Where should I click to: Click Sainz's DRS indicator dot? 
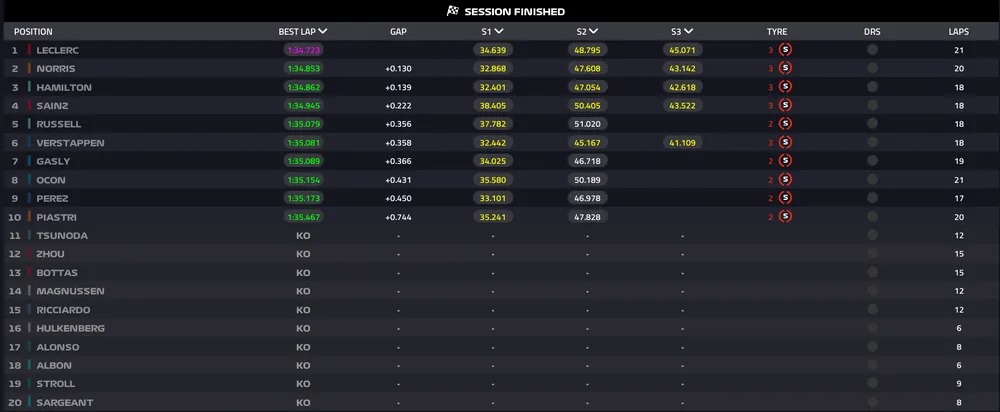[x=872, y=105]
